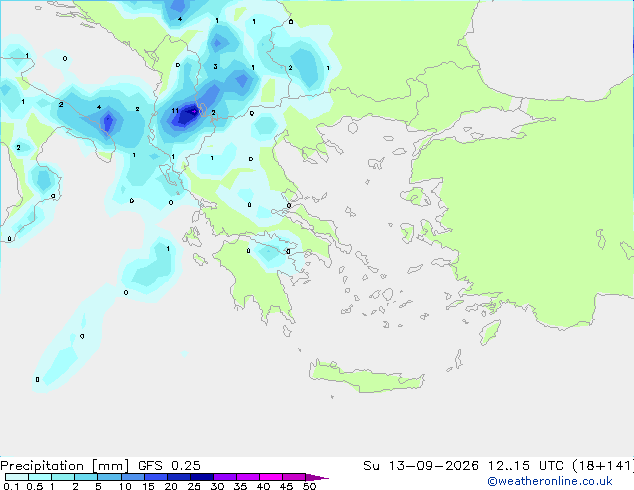The height and width of the screenshot is (490, 634).
Task: Open the weatheronline.co.uk copyright link
Action: point(550,481)
